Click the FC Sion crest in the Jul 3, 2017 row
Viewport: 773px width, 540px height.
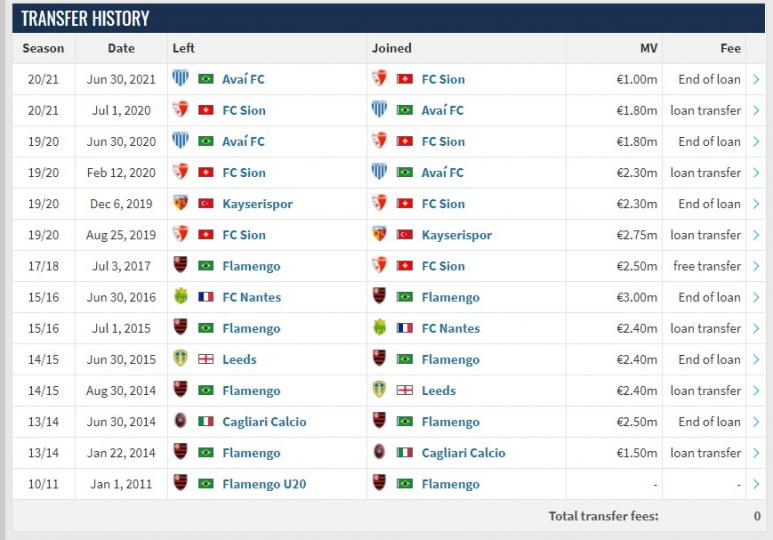click(380, 265)
